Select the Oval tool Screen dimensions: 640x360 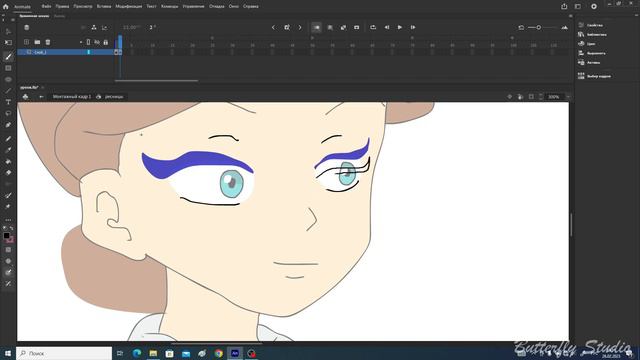(x=8, y=79)
